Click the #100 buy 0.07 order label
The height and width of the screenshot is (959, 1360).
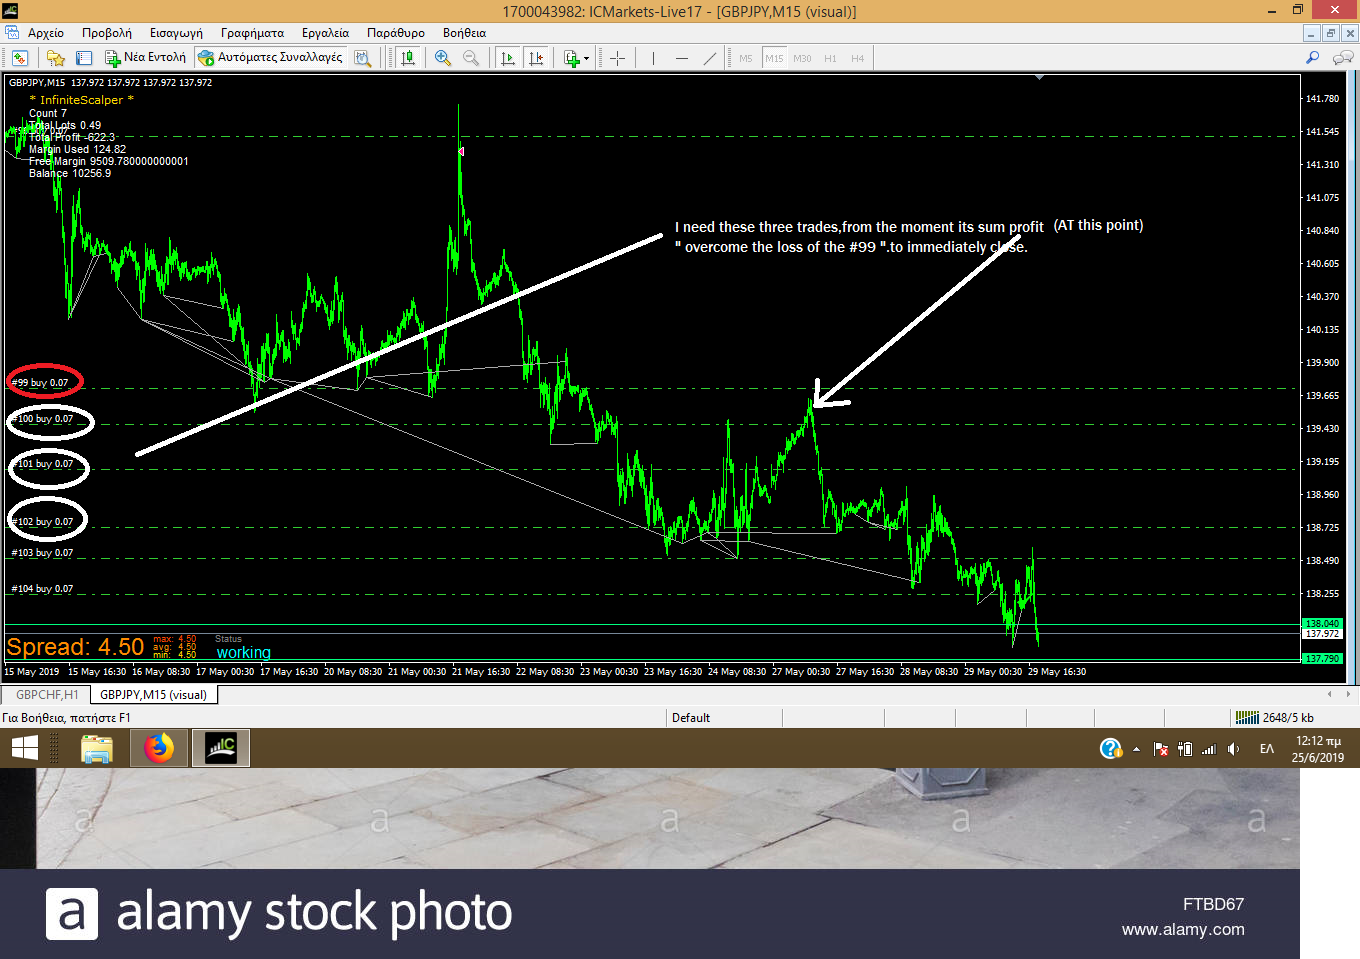pos(42,419)
